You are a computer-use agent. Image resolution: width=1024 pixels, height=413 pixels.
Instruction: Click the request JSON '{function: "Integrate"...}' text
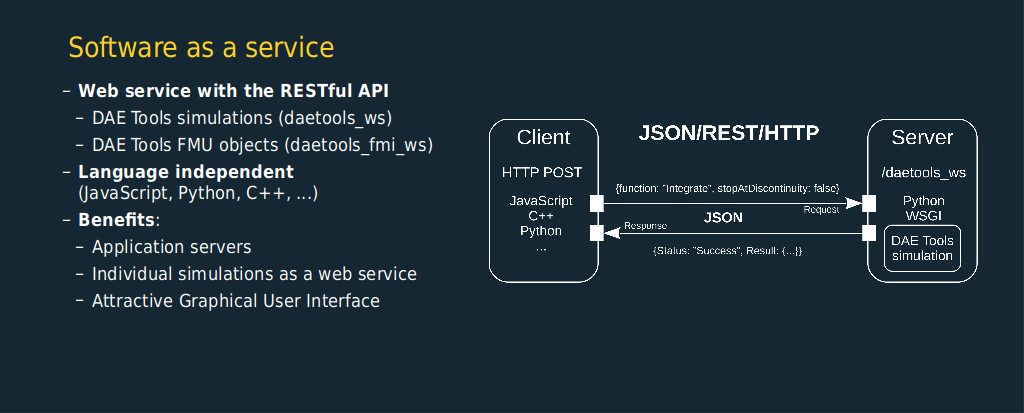click(727, 188)
